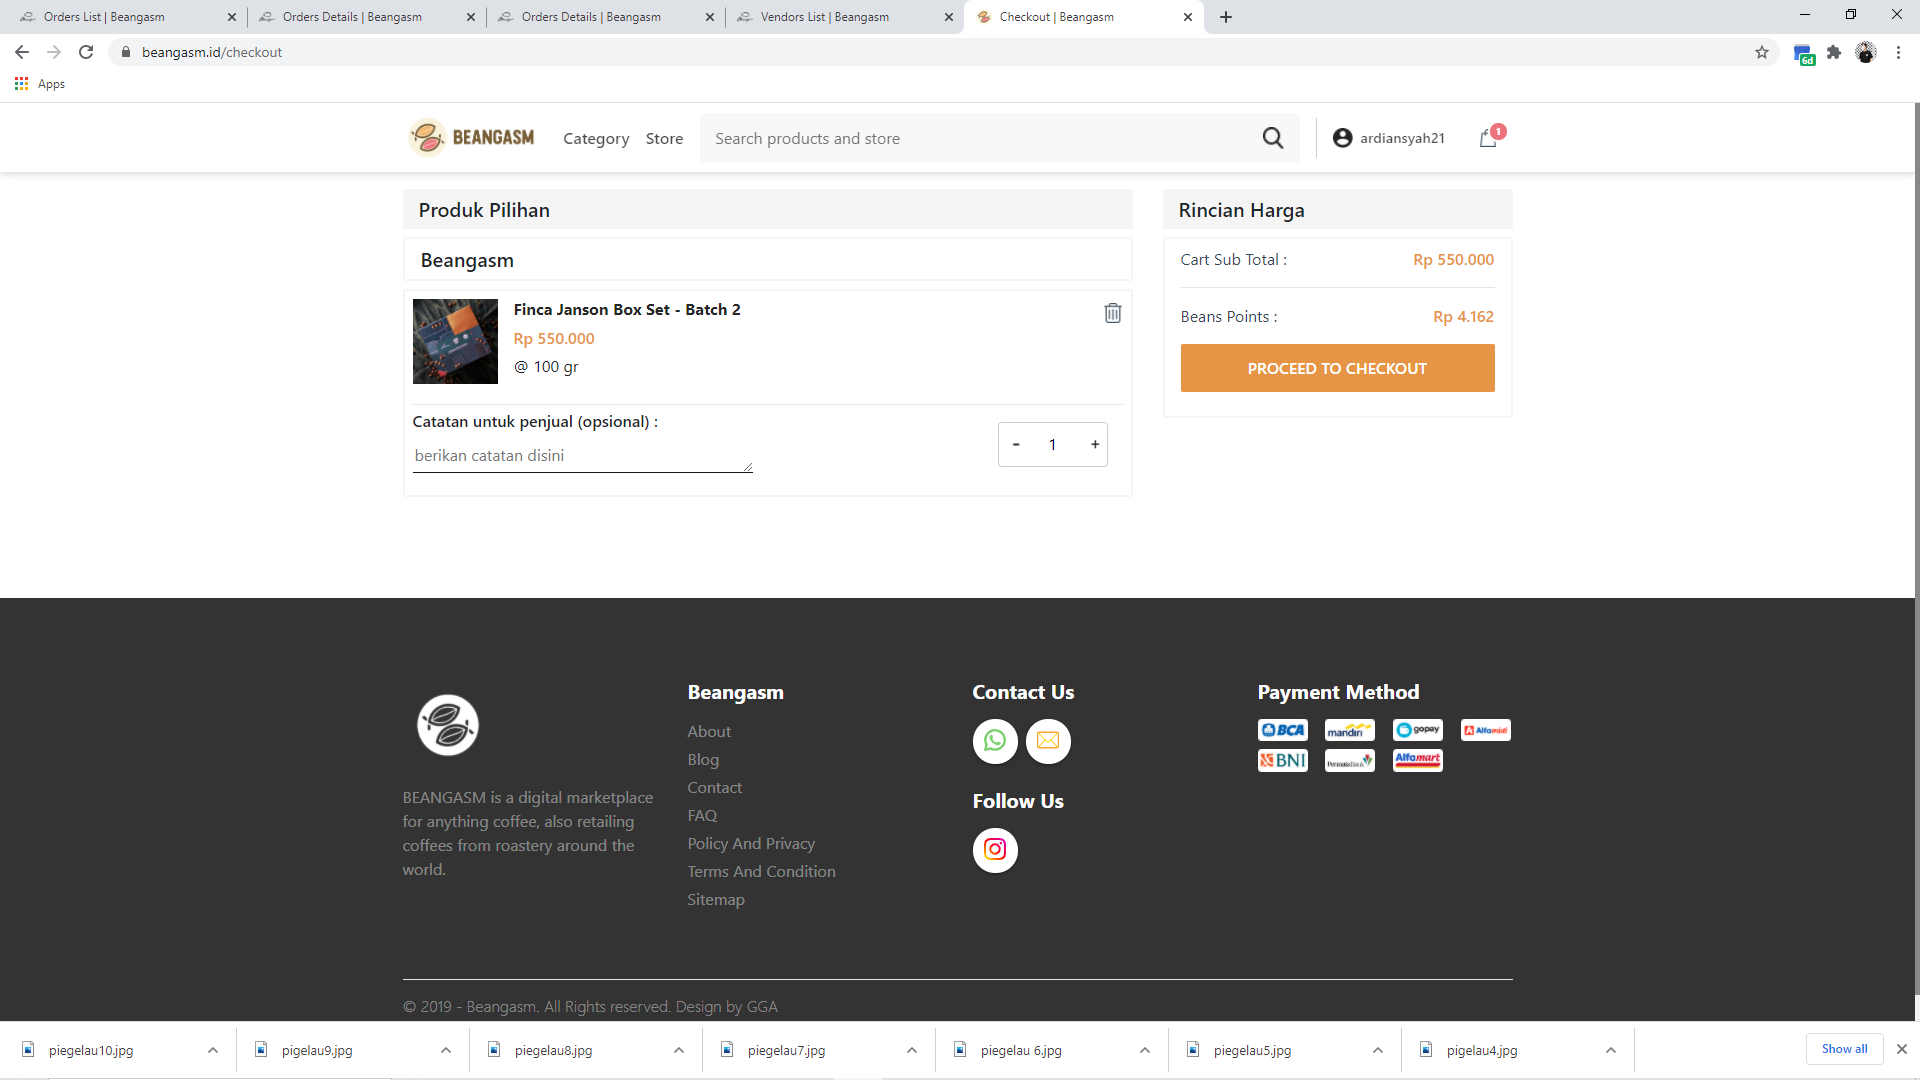The width and height of the screenshot is (1920, 1080).
Task: Expand options for pigelau4.jpg download
Action: point(1611,1050)
